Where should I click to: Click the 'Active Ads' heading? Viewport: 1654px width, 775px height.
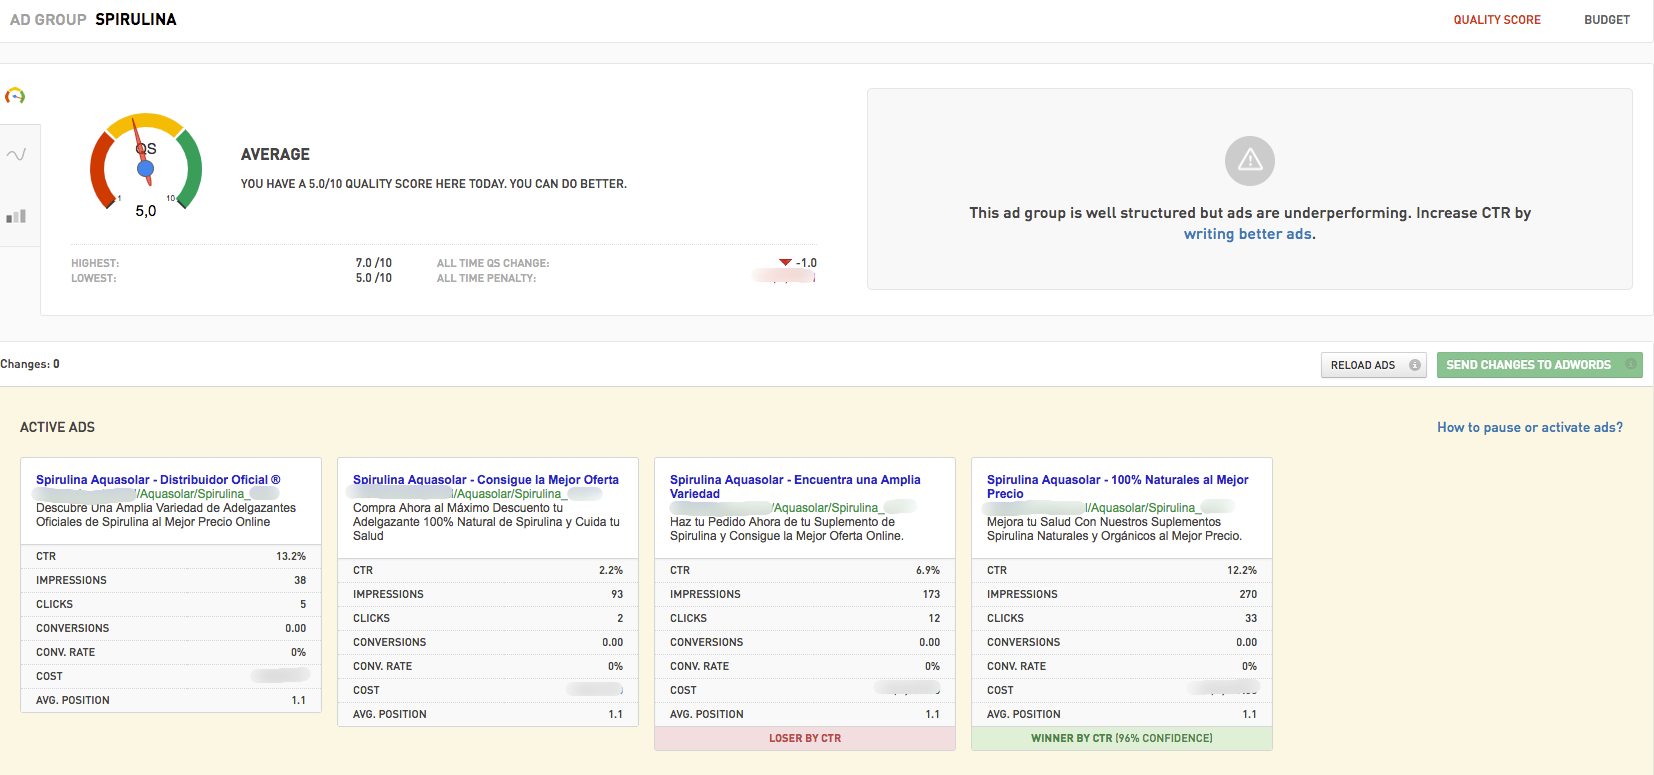(x=57, y=427)
